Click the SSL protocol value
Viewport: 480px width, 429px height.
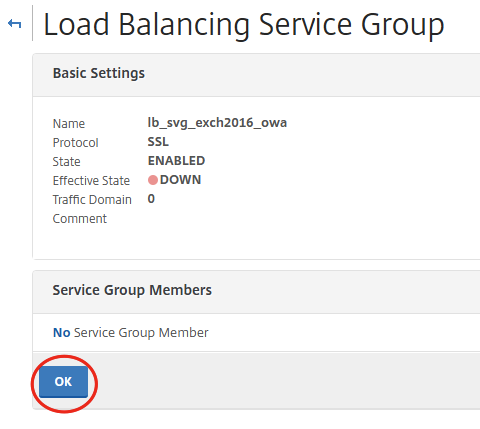(158, 142)
